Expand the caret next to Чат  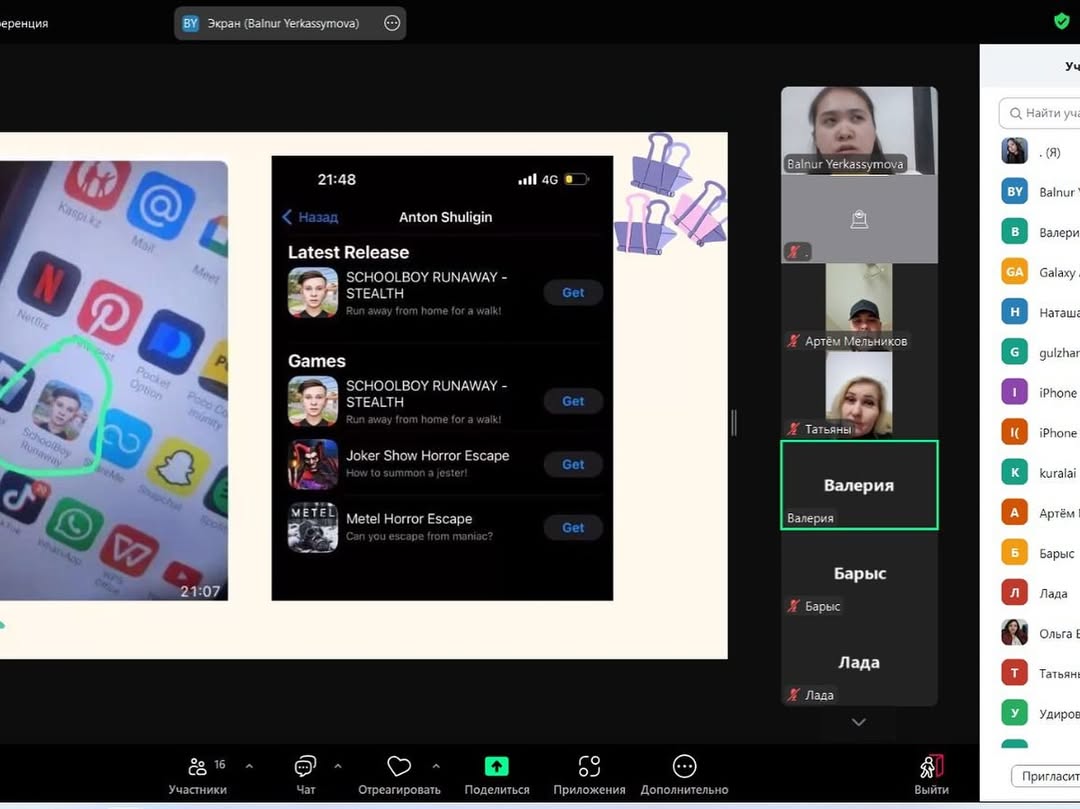click(x=337, y=766)
